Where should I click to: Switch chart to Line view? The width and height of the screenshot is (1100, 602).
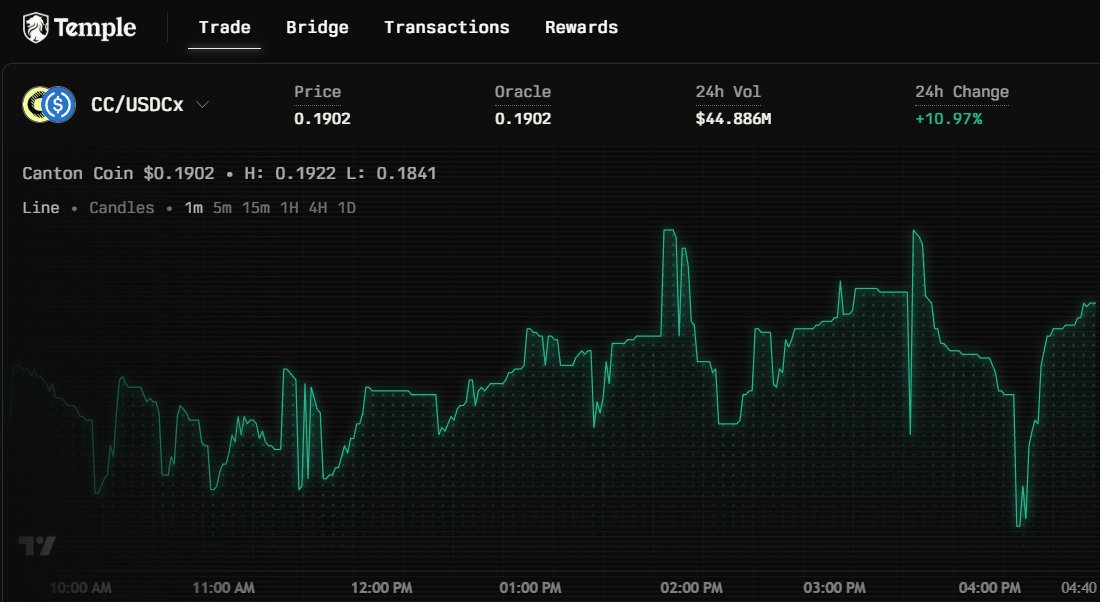(x=41, y=208)
